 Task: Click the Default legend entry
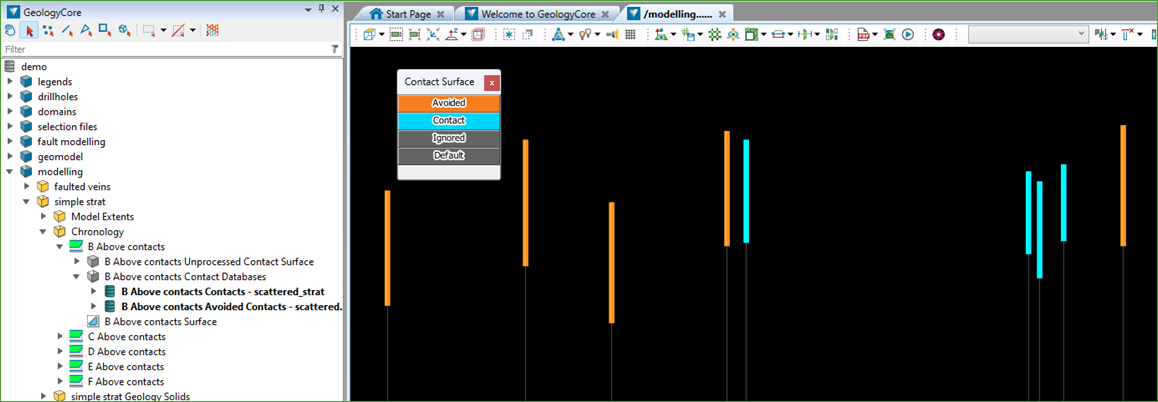(449, 156)
